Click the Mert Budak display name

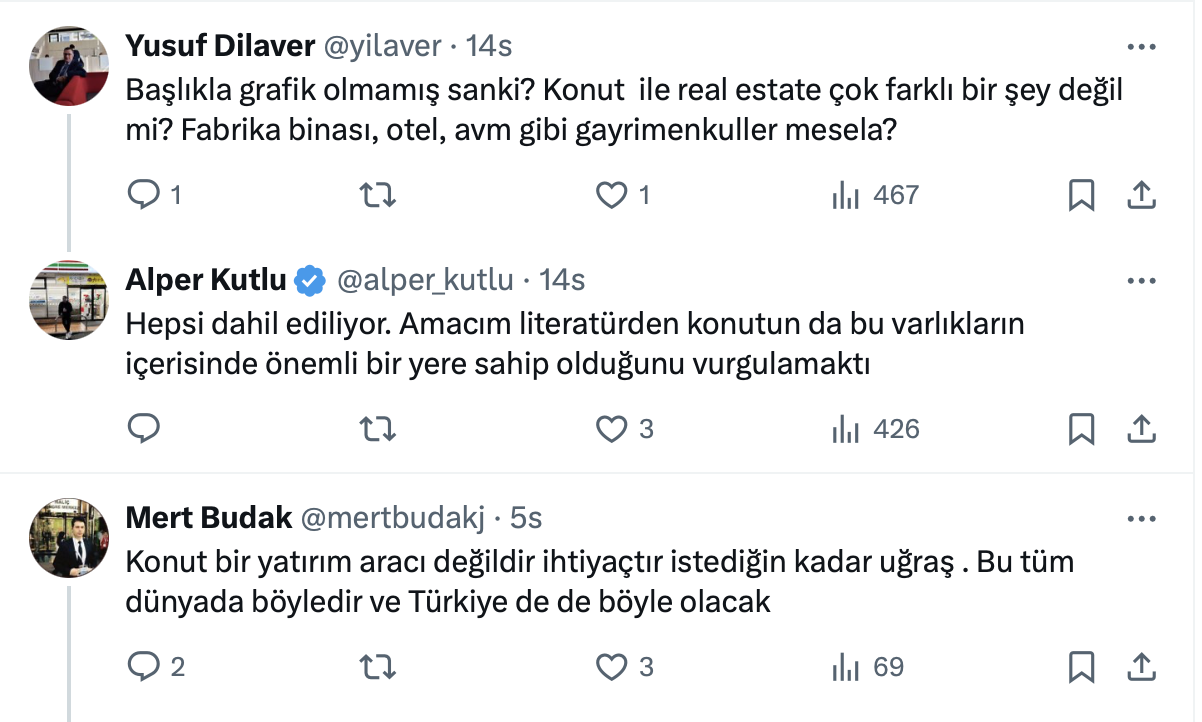(209, 518)
